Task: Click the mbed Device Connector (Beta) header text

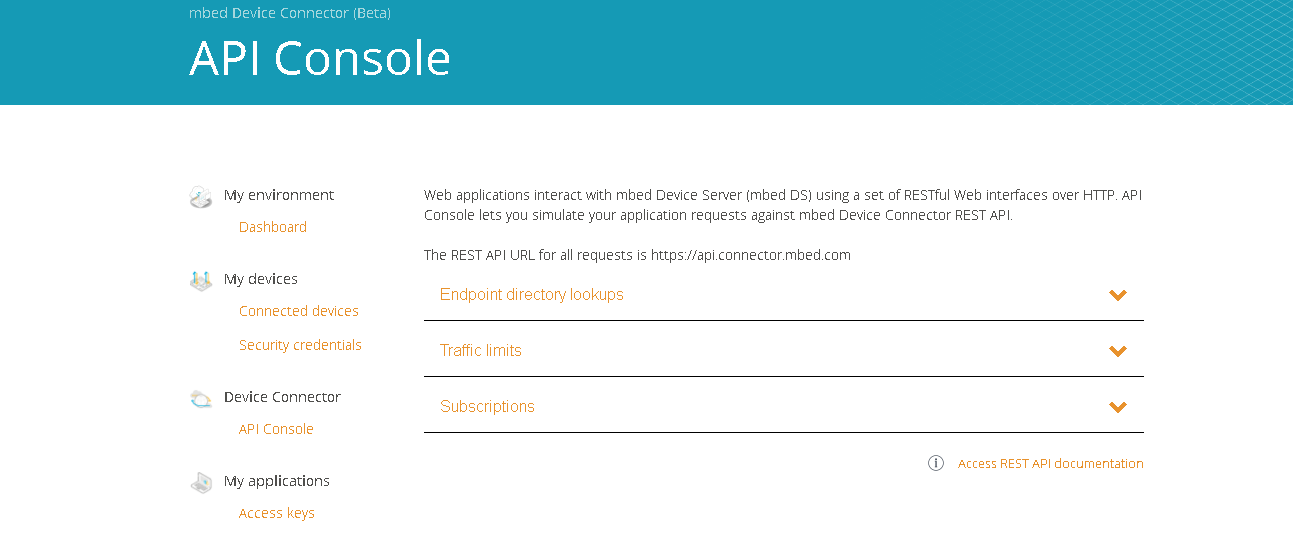Action: point(290,13)
